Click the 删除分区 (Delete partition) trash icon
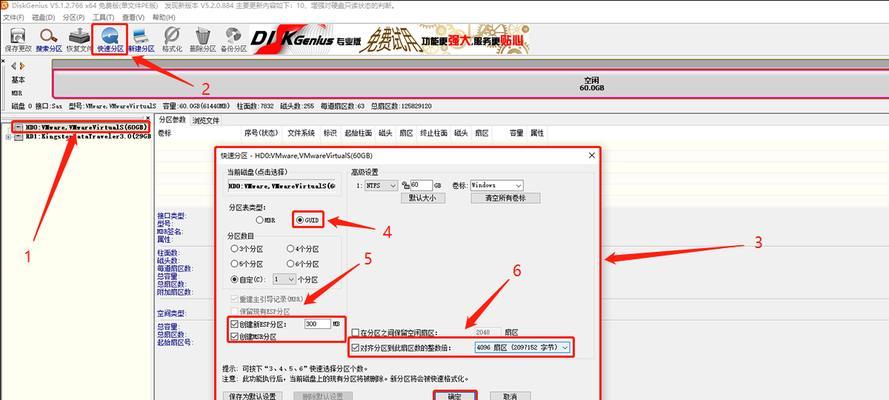Screen dimensions: 889x400 pos(202,40)
